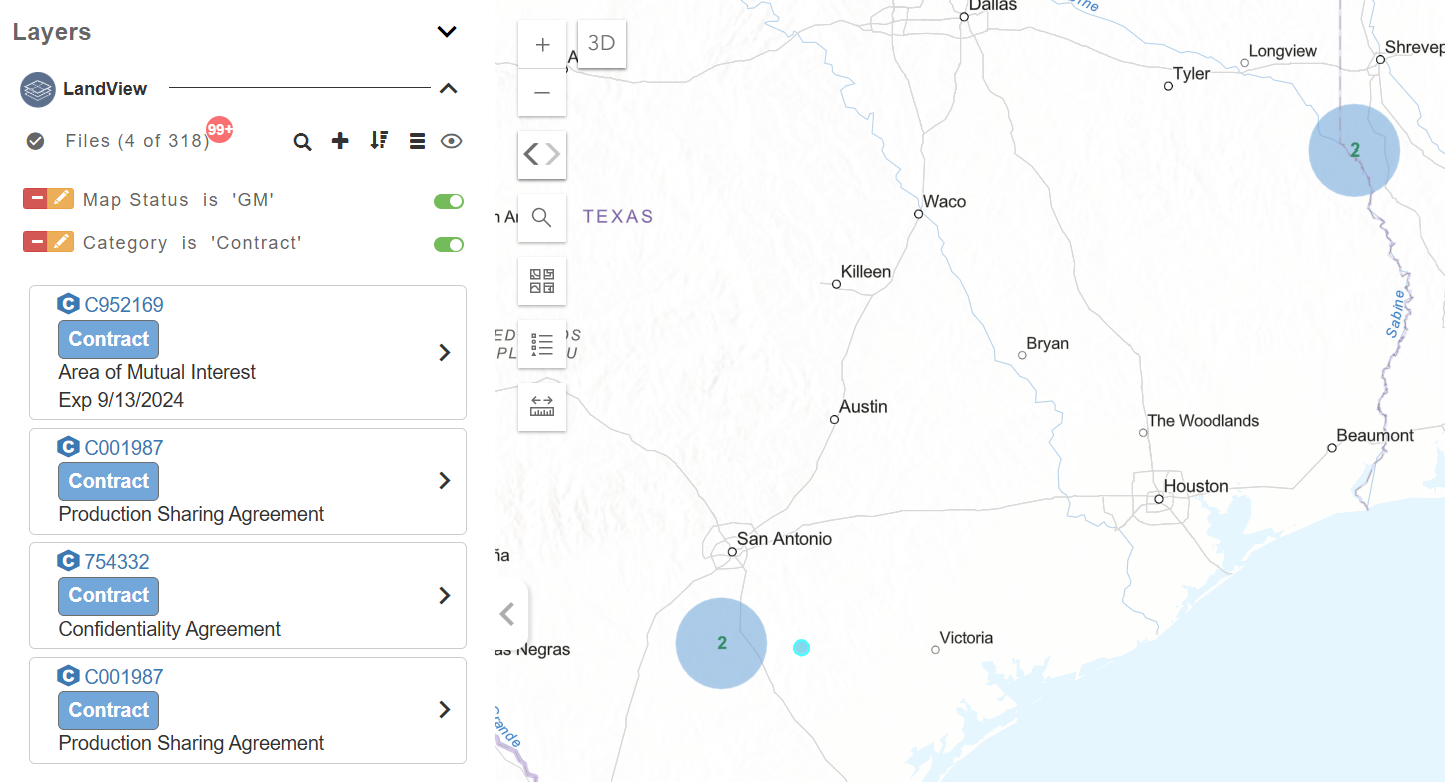Disable the Map Status 'GM' filter
Screen dimensions: 1445x782
[449, 201]
